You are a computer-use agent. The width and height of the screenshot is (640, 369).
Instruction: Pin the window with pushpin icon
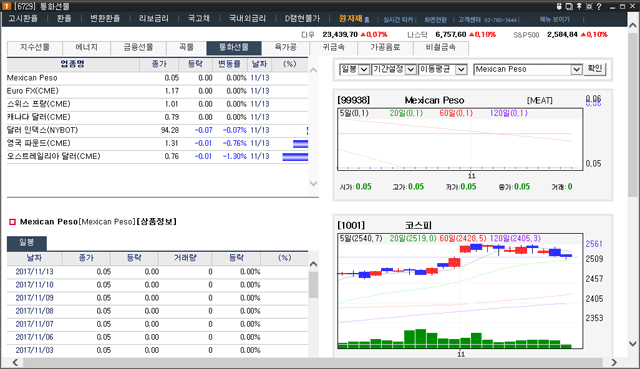[x=579, y=6]
